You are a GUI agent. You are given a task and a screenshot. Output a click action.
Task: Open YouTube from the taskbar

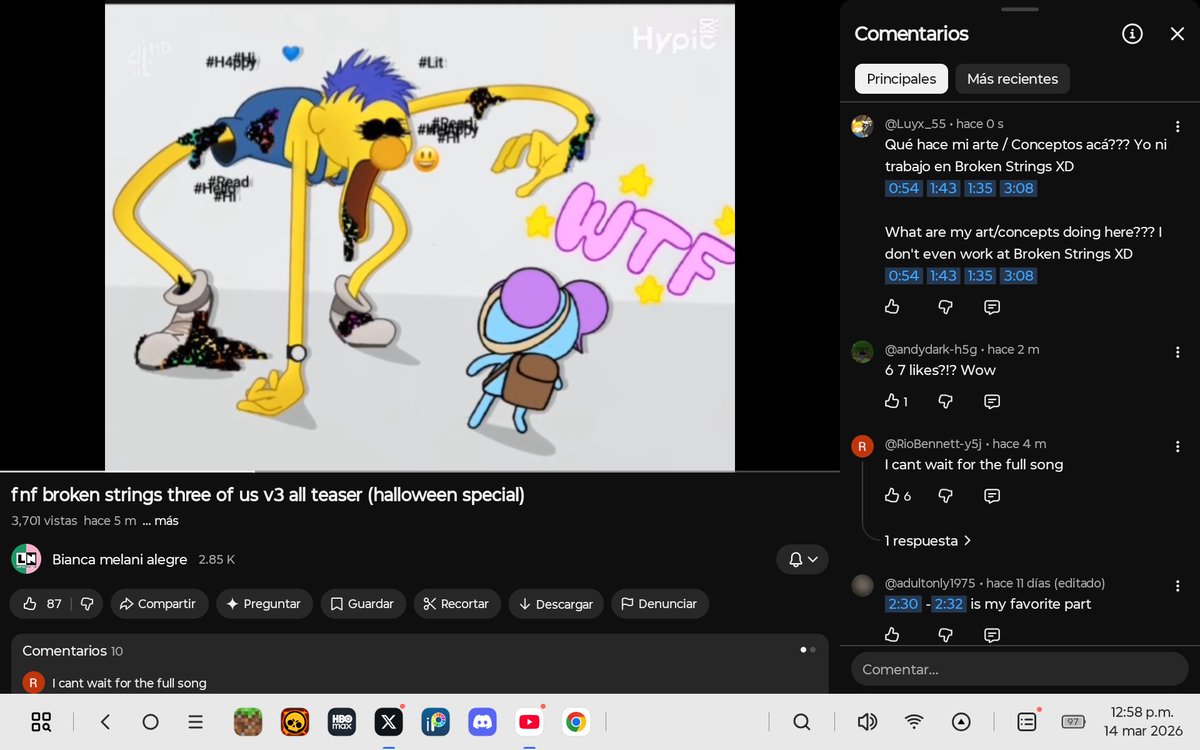529,722
